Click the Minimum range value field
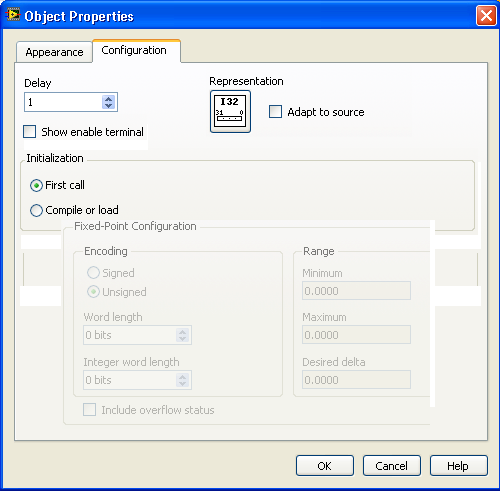 pos(356,291)
